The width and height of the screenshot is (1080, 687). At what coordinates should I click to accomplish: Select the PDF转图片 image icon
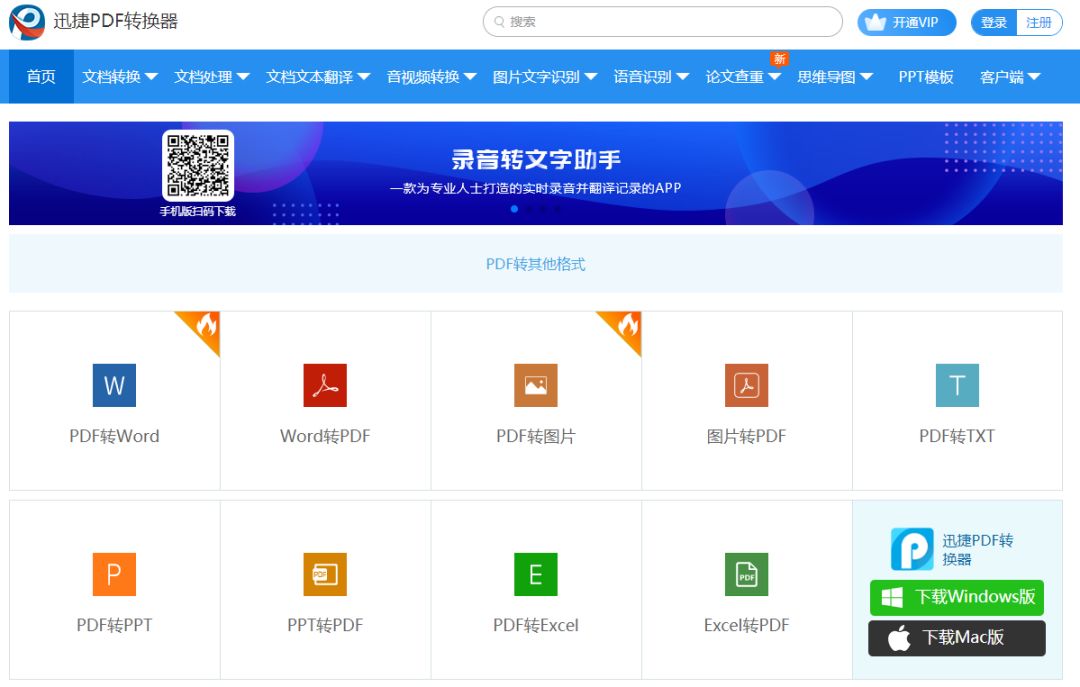click(x=536, y=385)
